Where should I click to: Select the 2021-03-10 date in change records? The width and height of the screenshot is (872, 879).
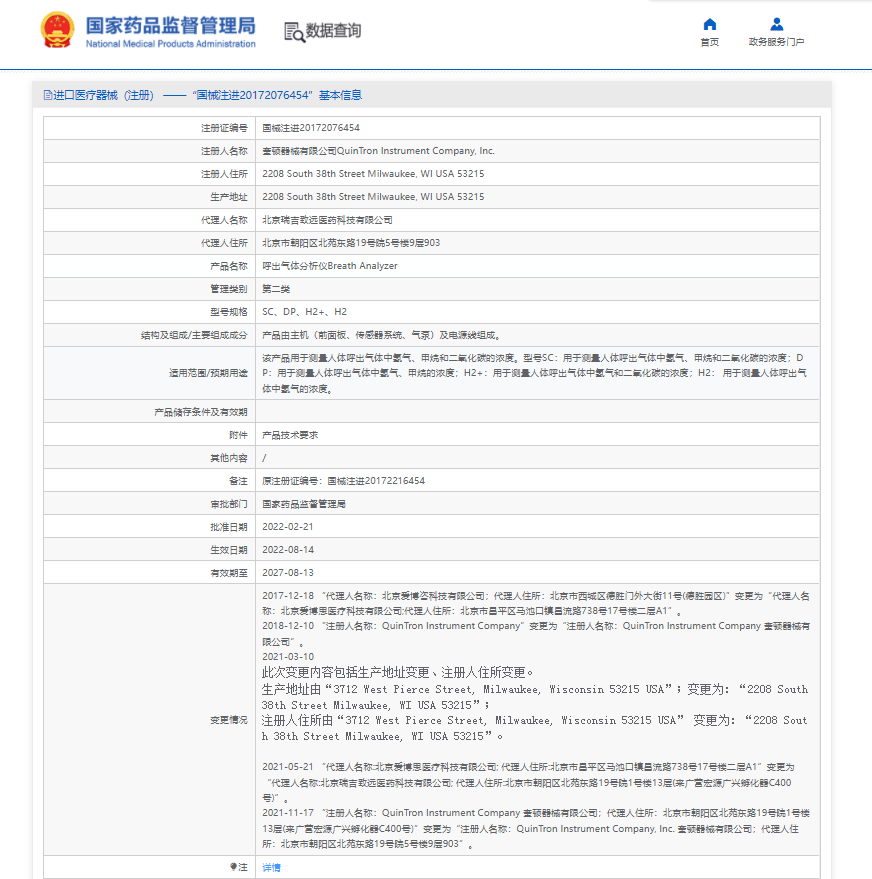[288, 656]
